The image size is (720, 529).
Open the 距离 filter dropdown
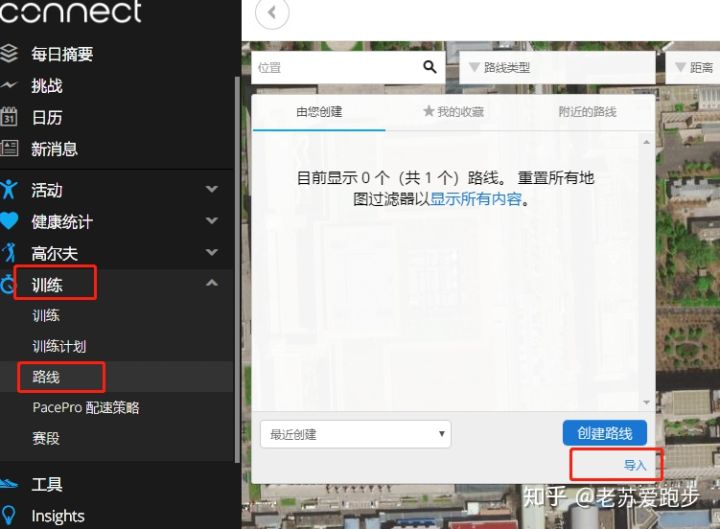pos(693,68)
